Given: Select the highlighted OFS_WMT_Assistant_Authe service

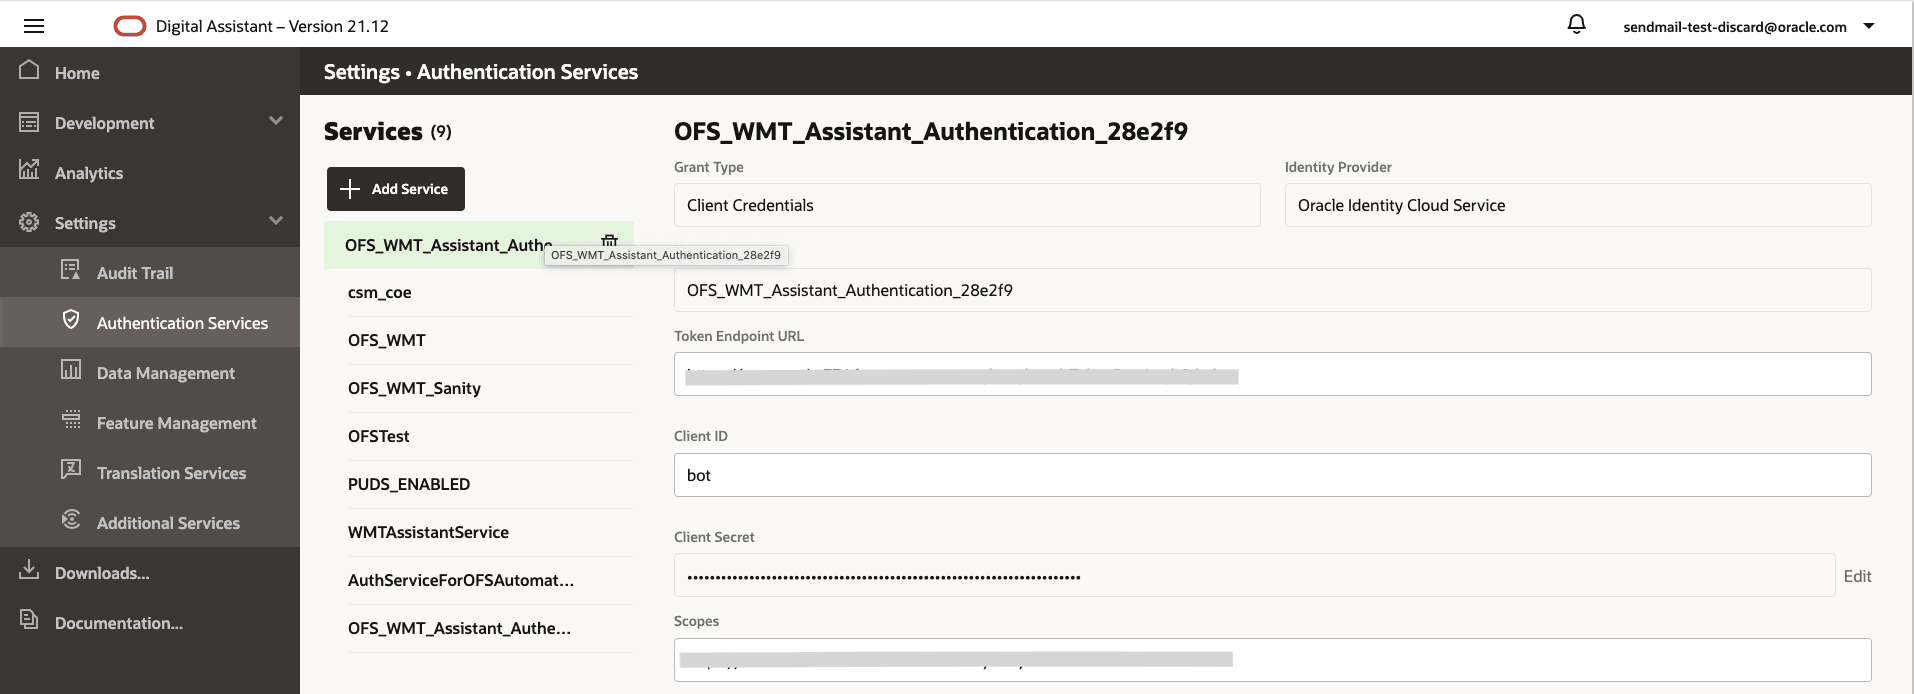Looking at the screenshot, I should pos(479,245).
